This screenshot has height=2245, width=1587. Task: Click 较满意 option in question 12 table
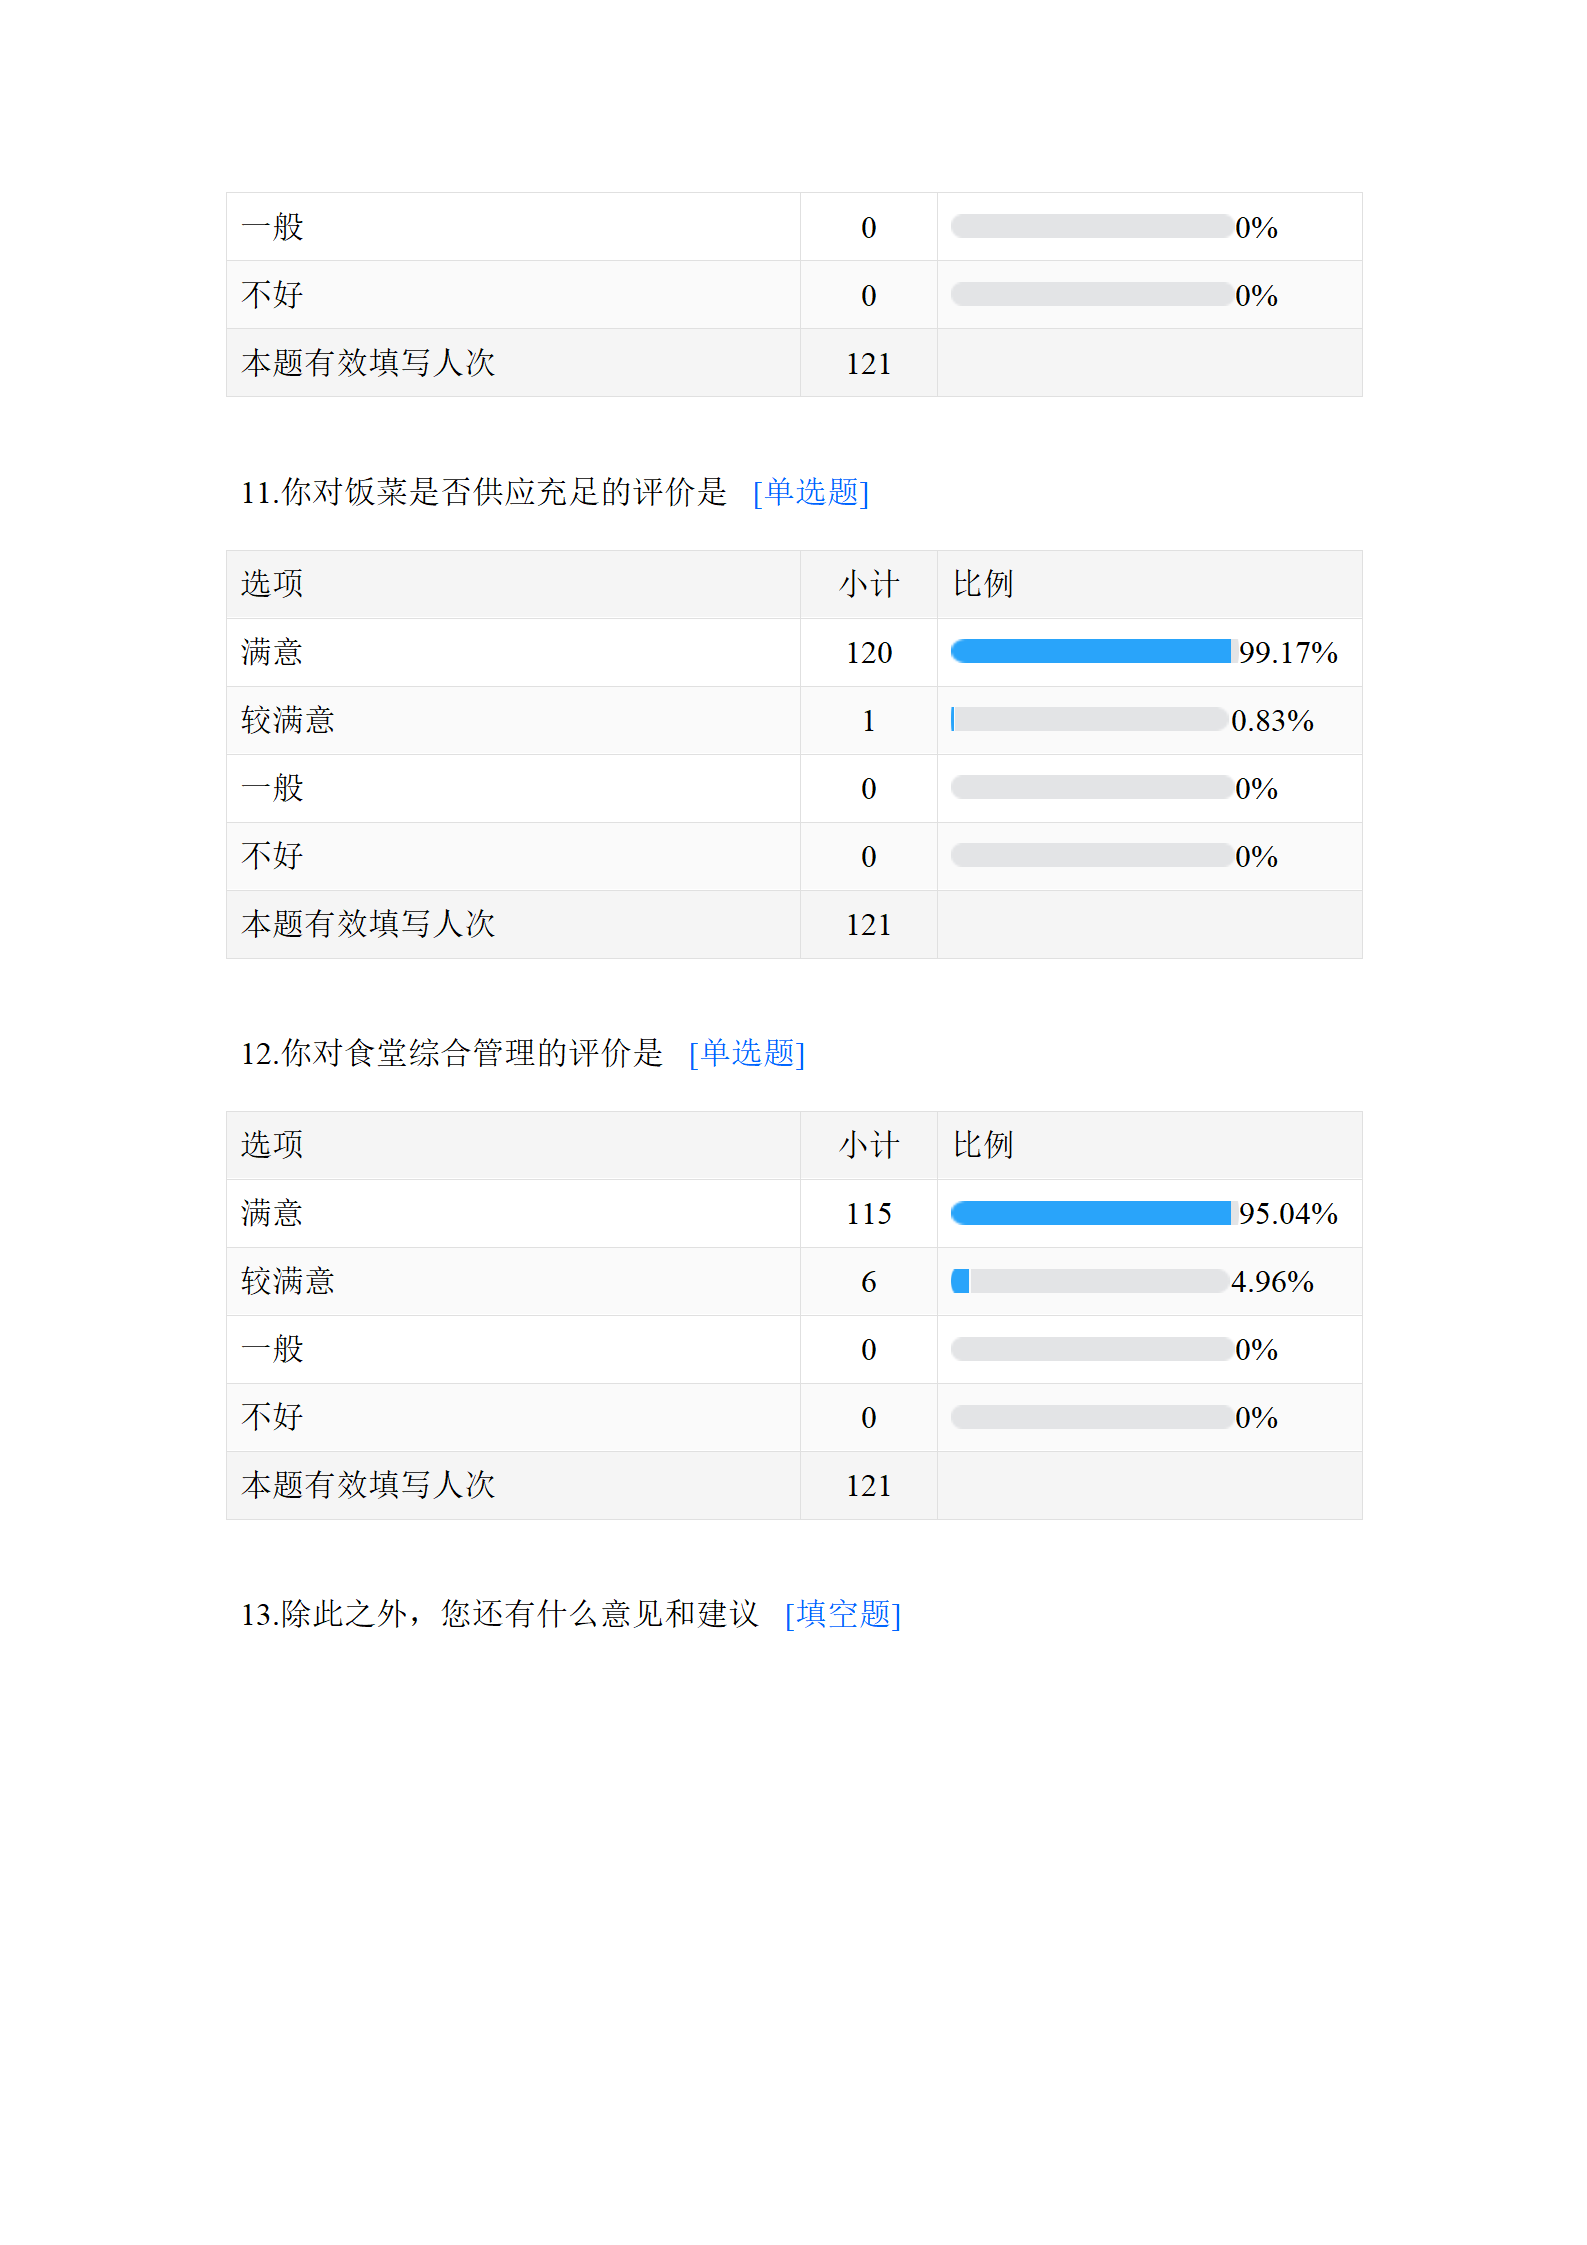(x=288, y=1282)
